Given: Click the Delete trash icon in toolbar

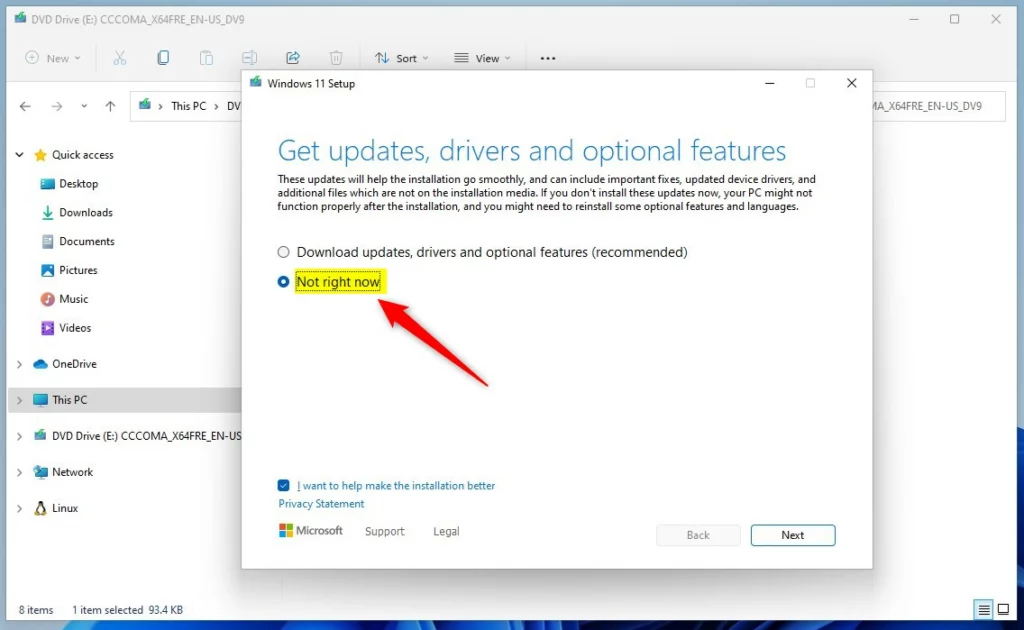Looking at the screenshot, I should (x=337, y=58).
